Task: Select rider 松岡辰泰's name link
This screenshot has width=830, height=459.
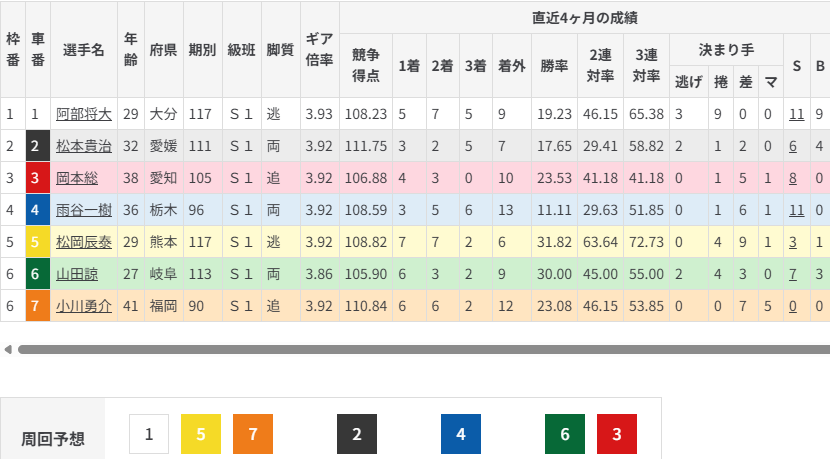Action: tap(83, 242)
